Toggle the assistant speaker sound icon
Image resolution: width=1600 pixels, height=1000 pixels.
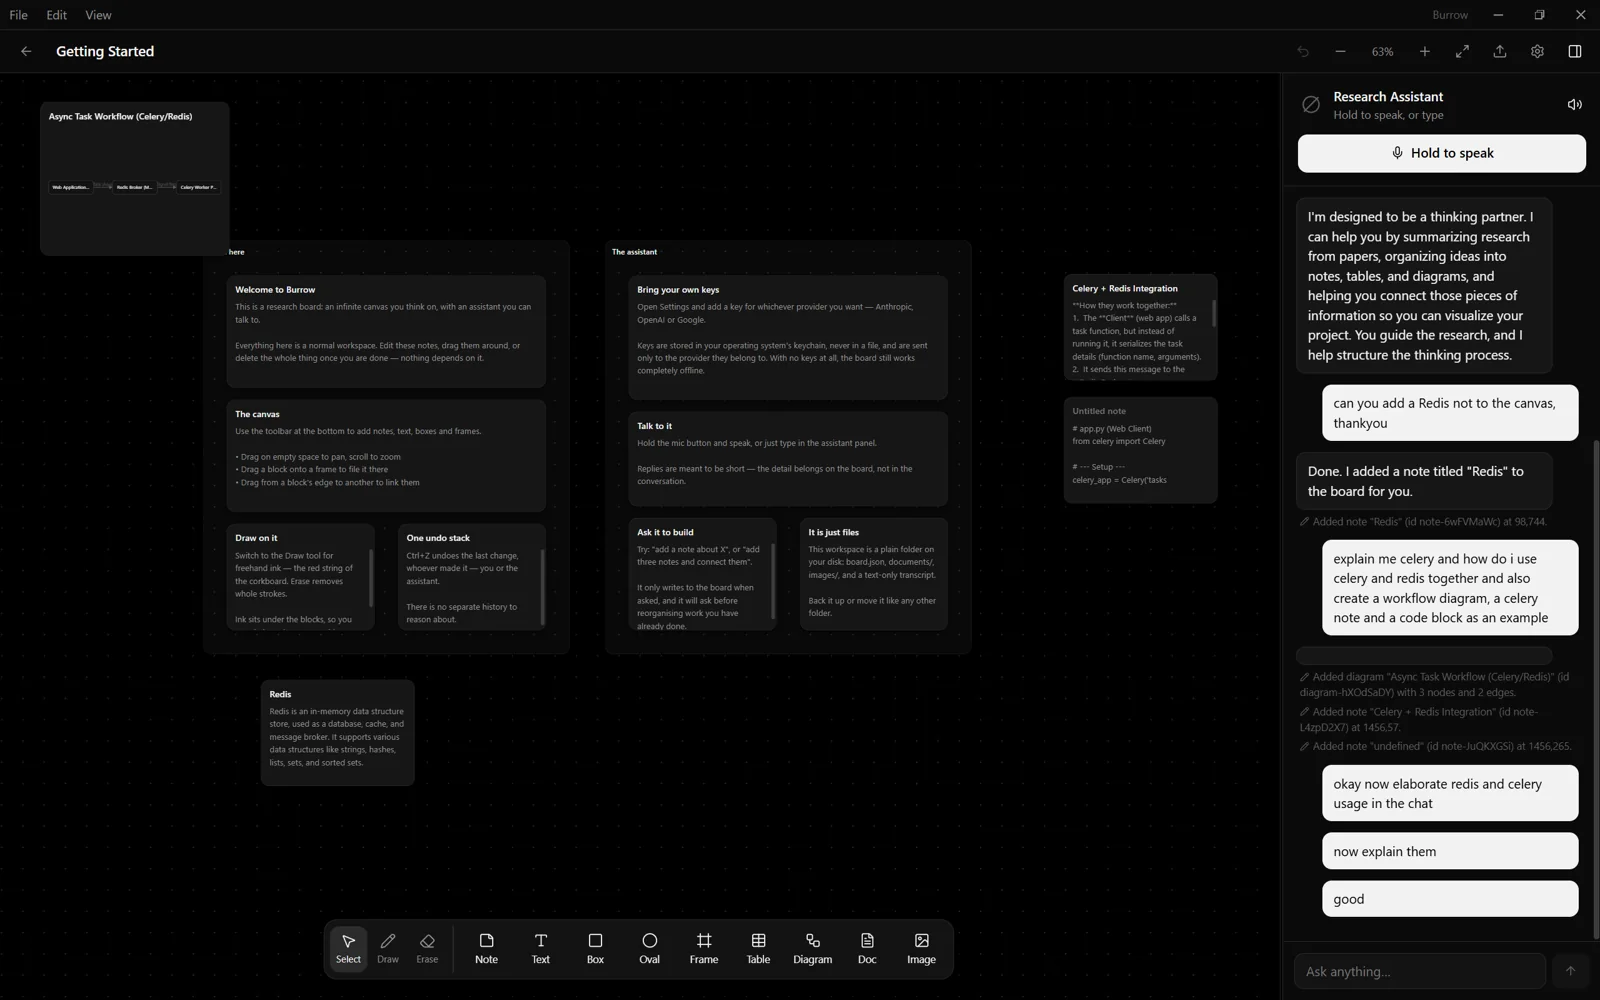(x=1574, y=104)
